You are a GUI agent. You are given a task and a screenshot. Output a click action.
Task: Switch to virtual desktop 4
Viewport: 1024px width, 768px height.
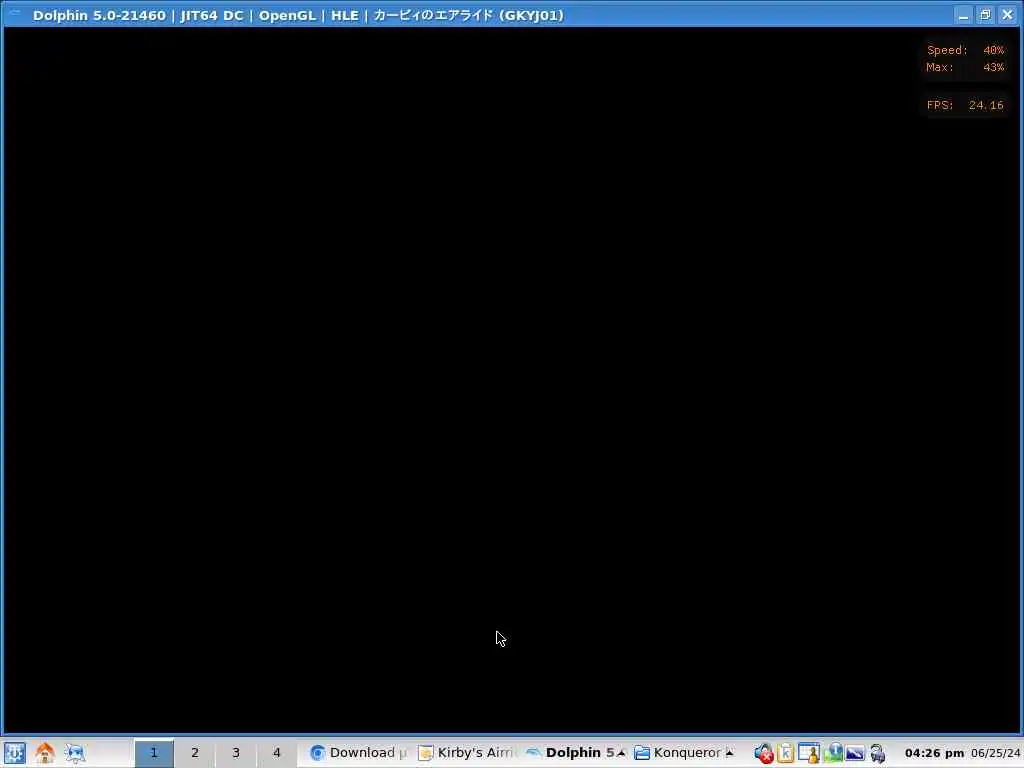pyautogui.click(x=276, y=753)
